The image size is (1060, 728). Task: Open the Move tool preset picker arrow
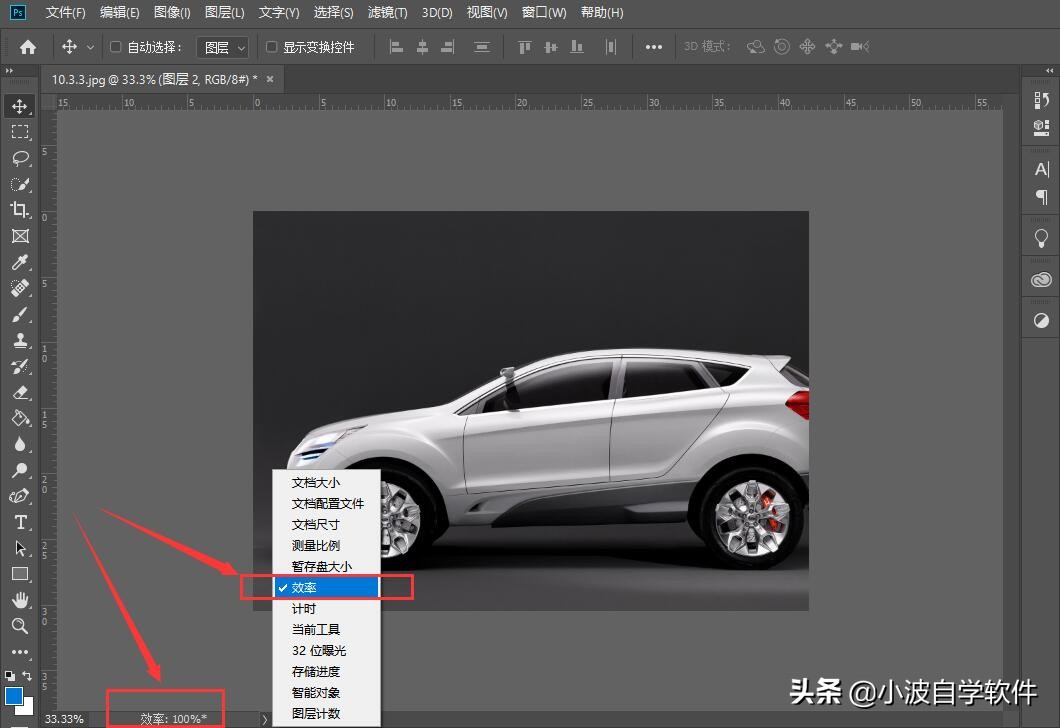pyautogui.click(x=90, y=47)
